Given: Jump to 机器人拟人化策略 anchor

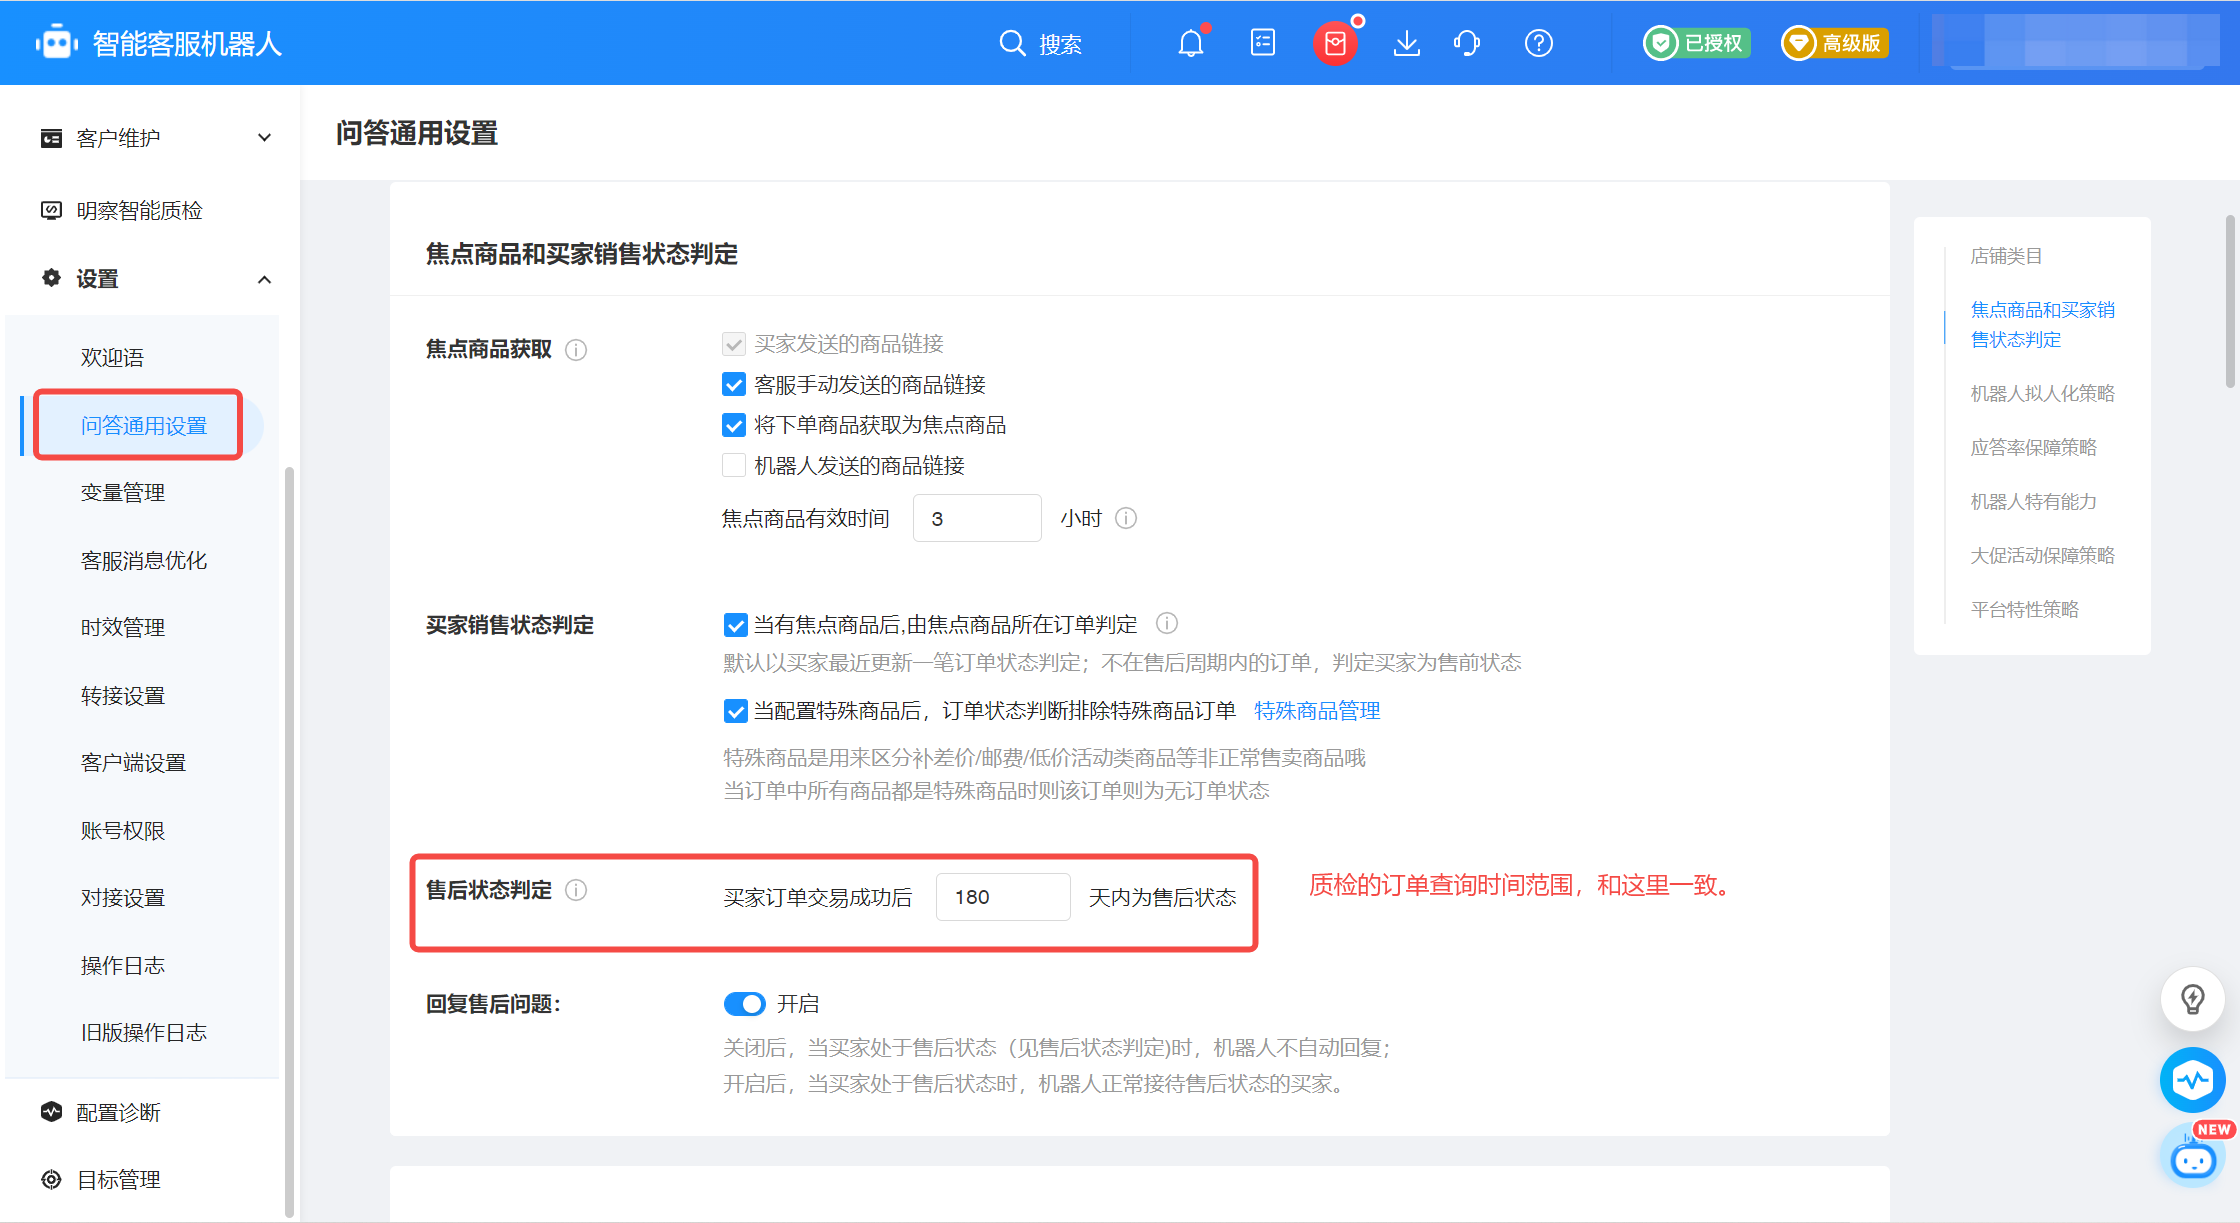Looking at the screenshot, I should pos(2042,394).
